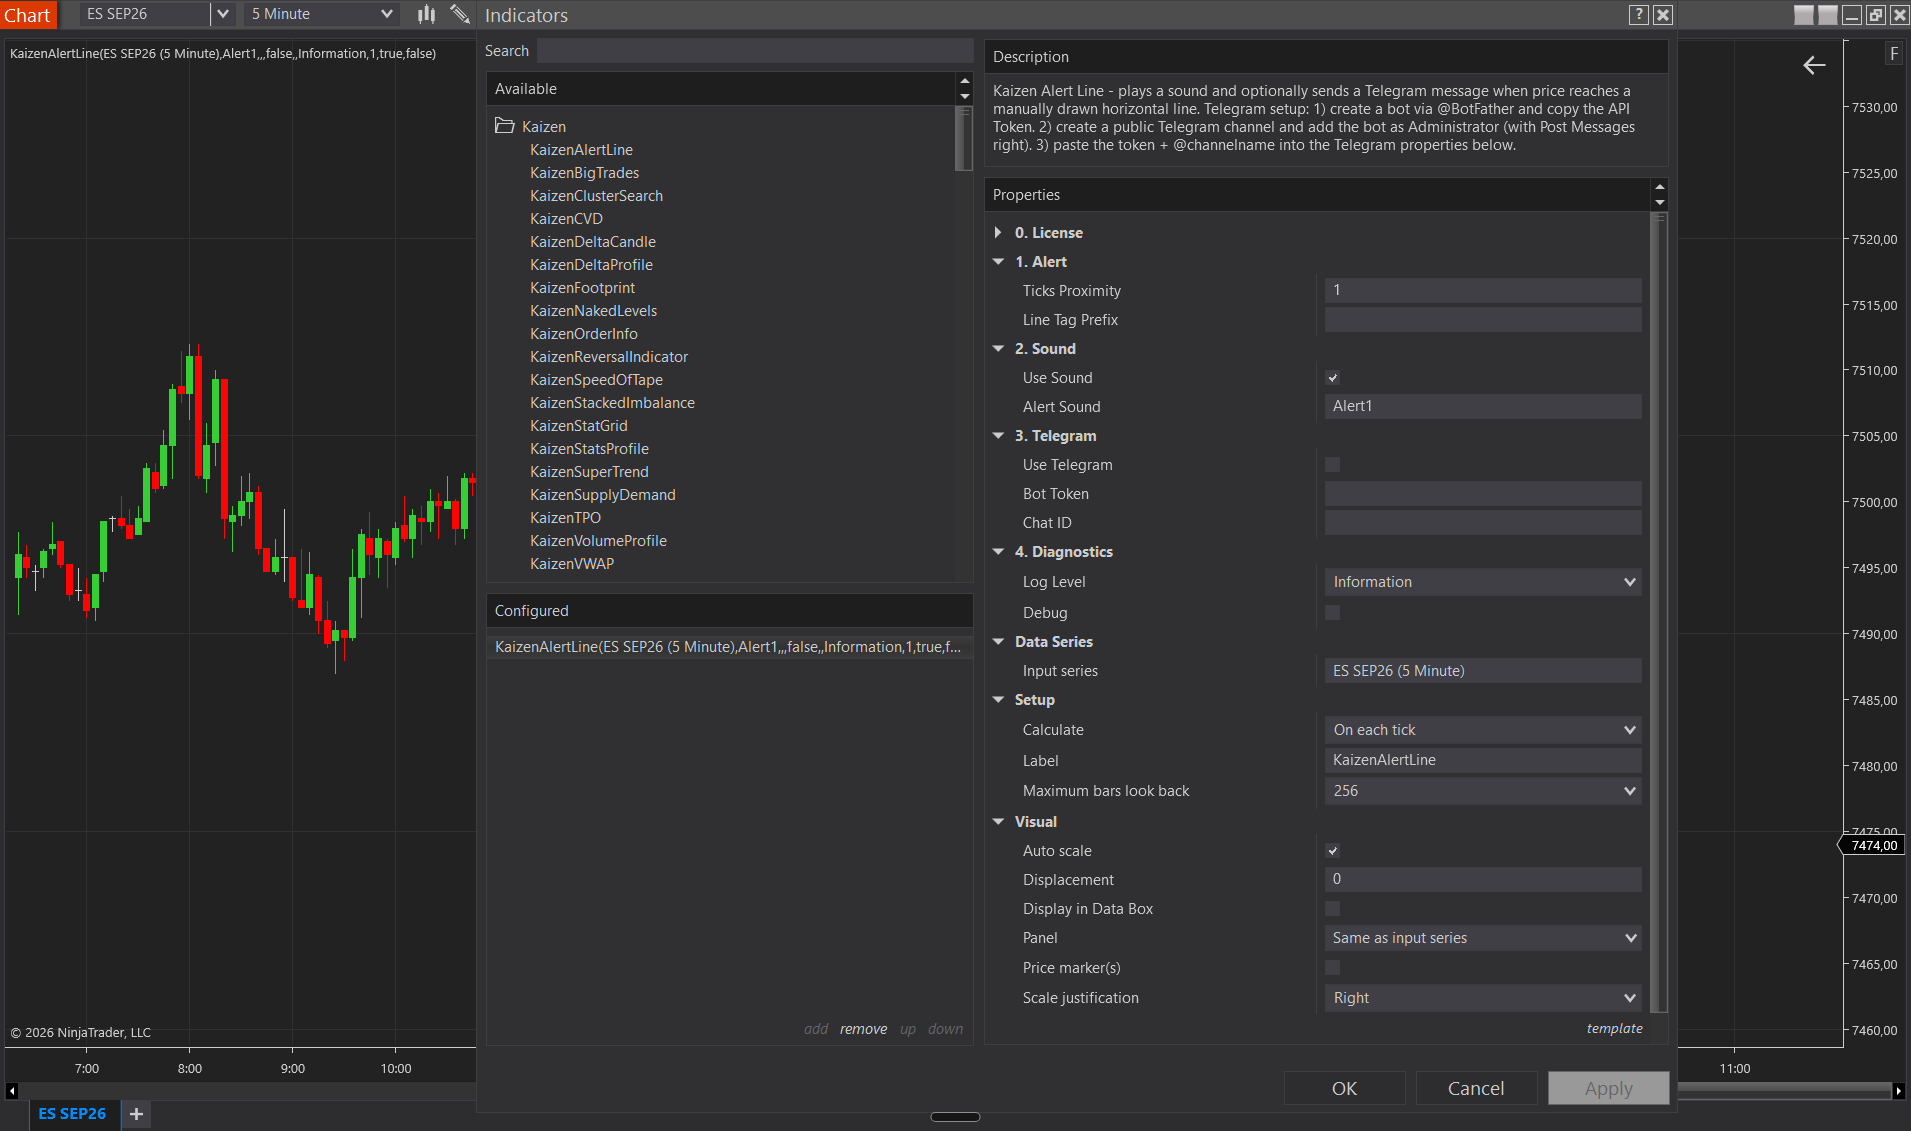Click the down link under Configured
Image resolution: width=1911 pixels, height=1131 pixels.
coord(945,1029)
